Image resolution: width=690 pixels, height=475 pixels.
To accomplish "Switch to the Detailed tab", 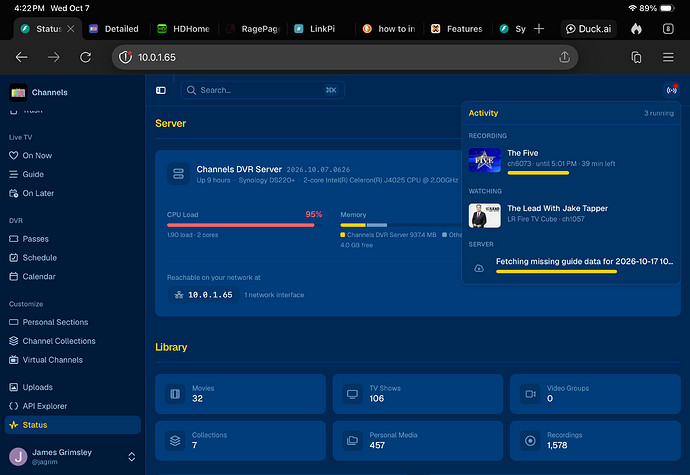I will tap(114, 29).
